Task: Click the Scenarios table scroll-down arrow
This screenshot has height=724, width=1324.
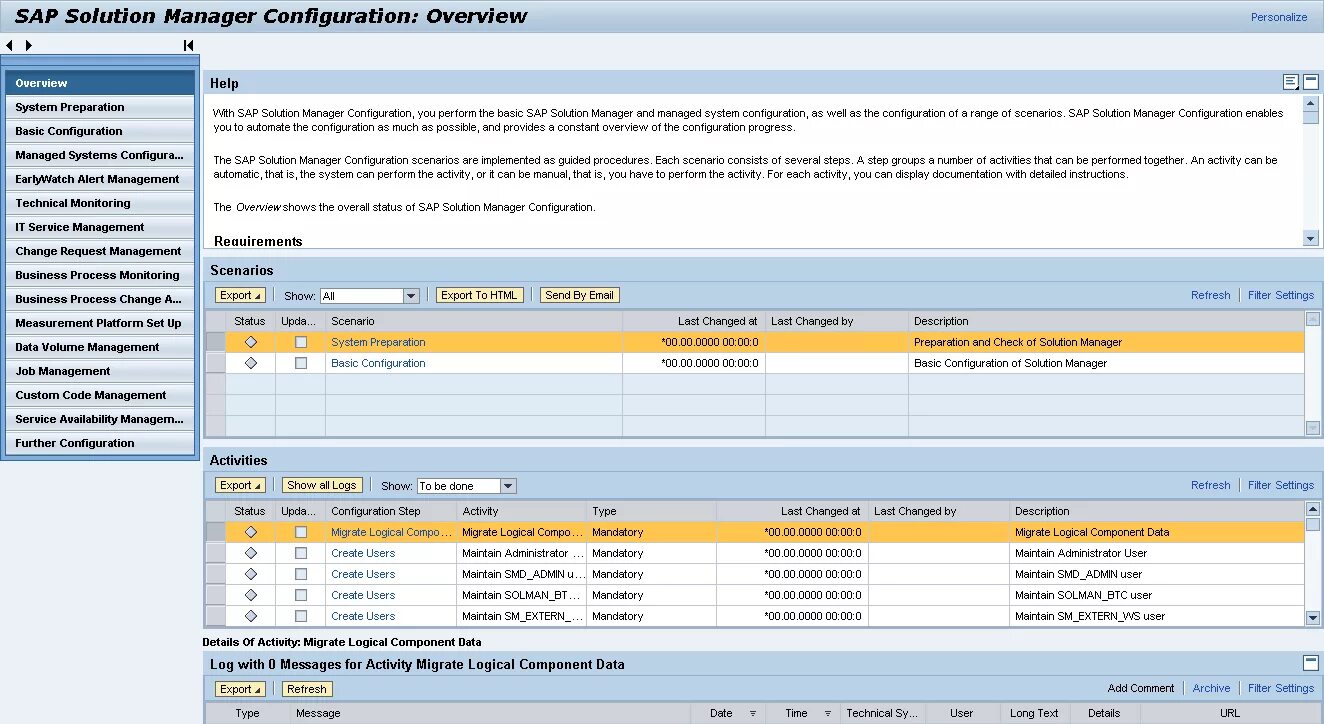Action: (1313, 428)
